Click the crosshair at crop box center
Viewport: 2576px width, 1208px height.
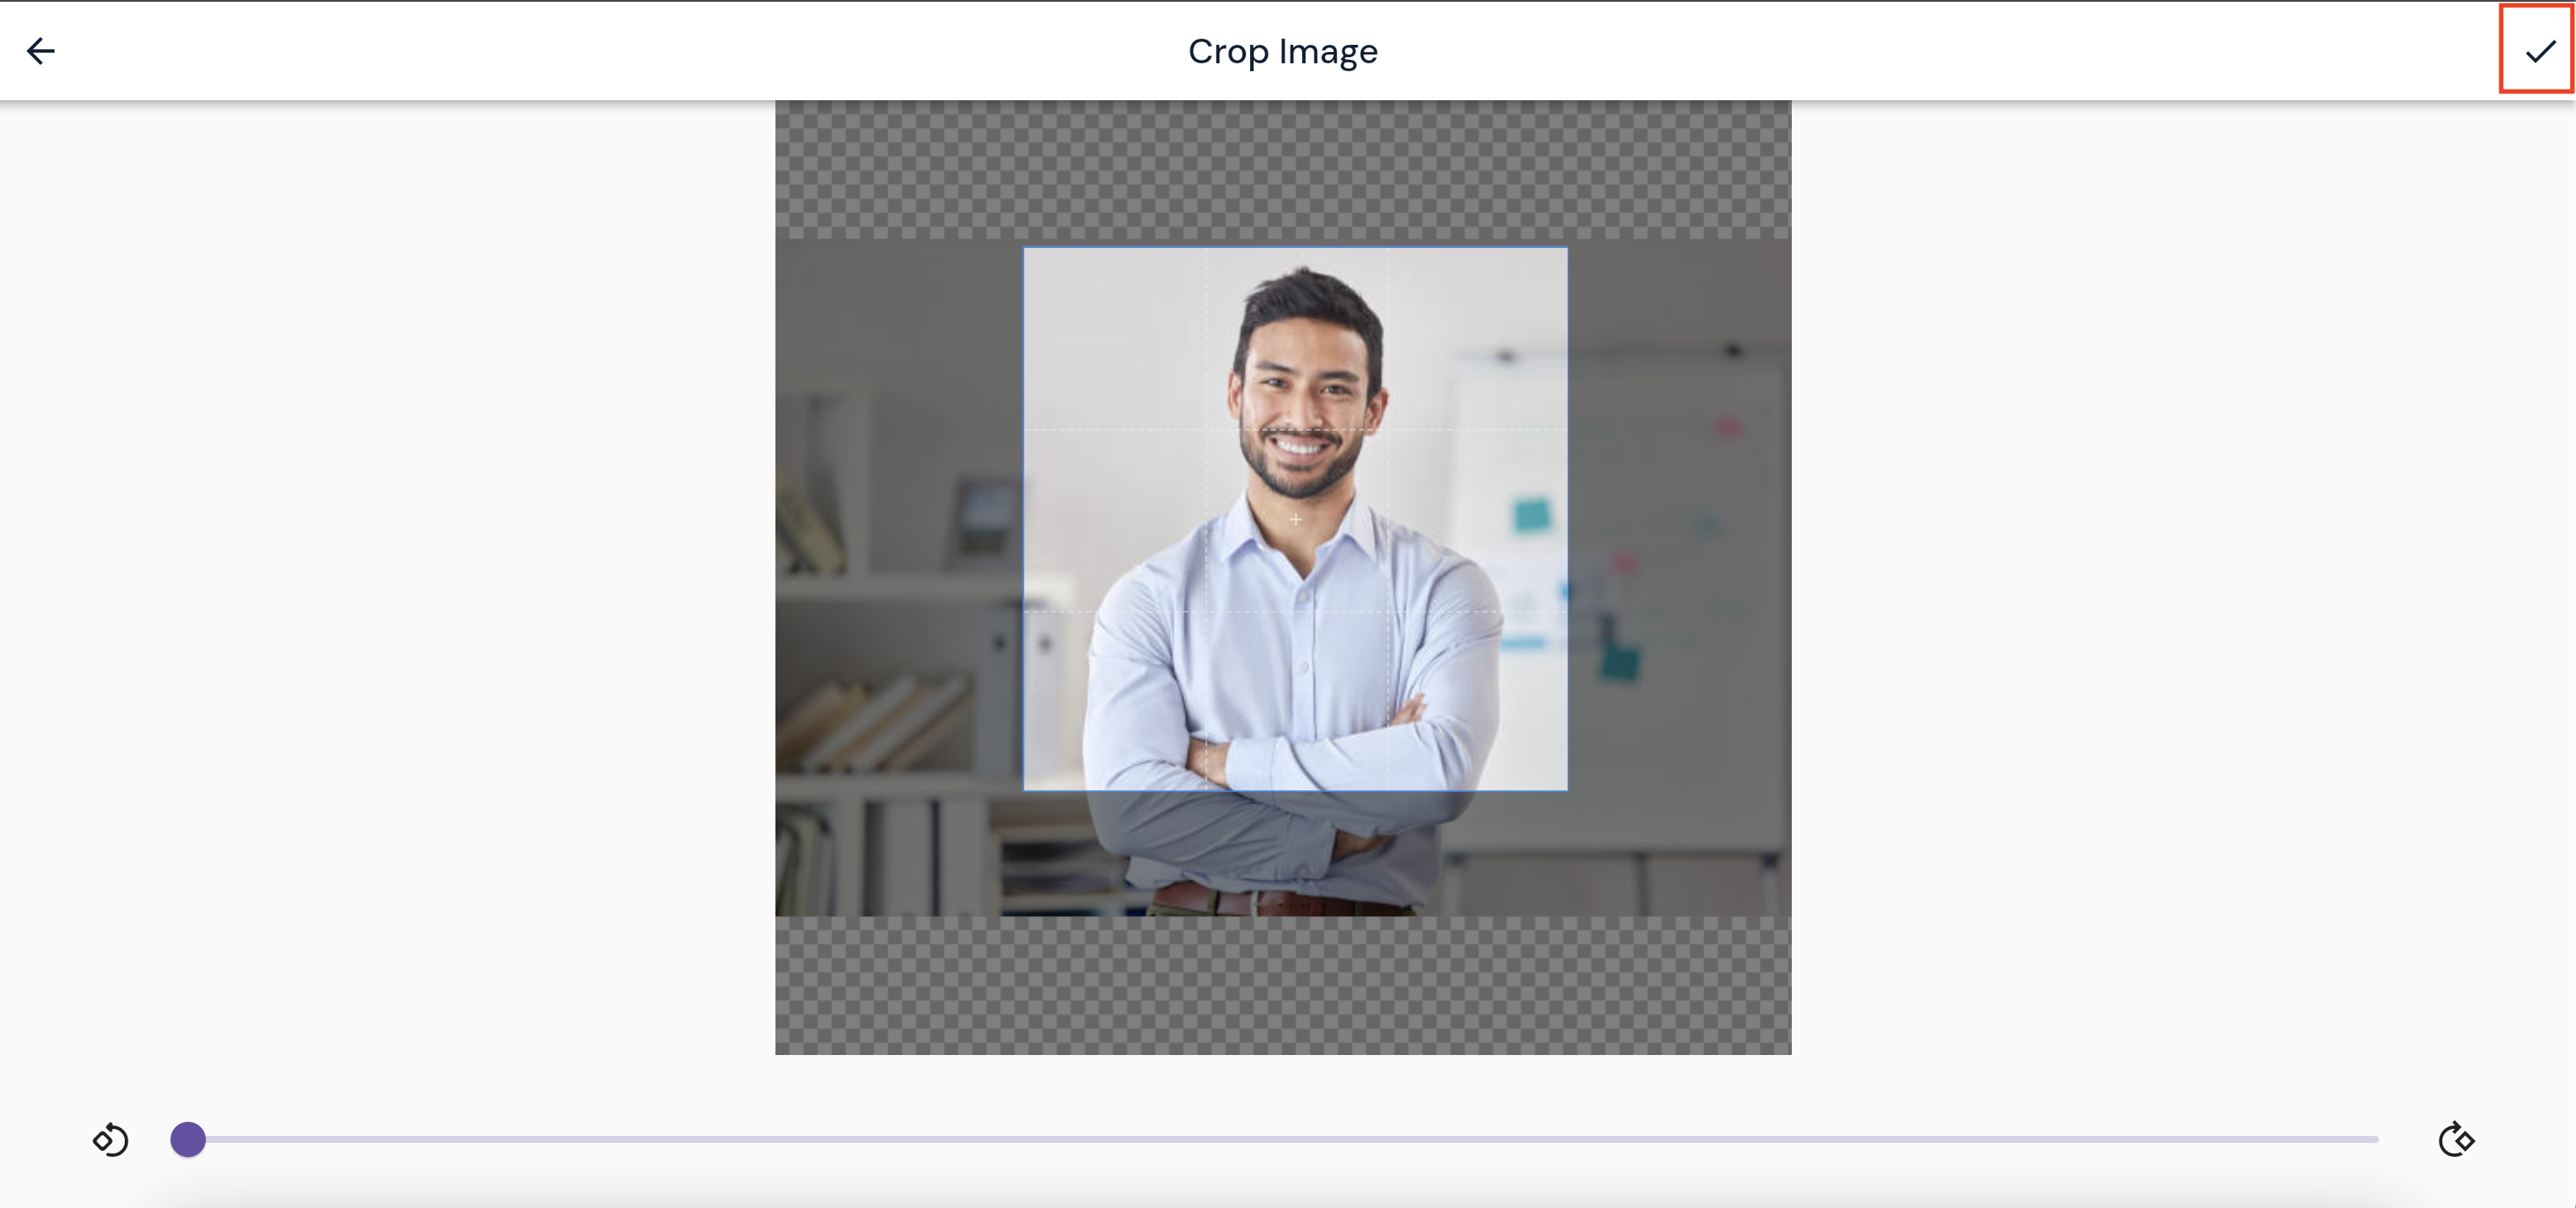tap(1296, 519)
